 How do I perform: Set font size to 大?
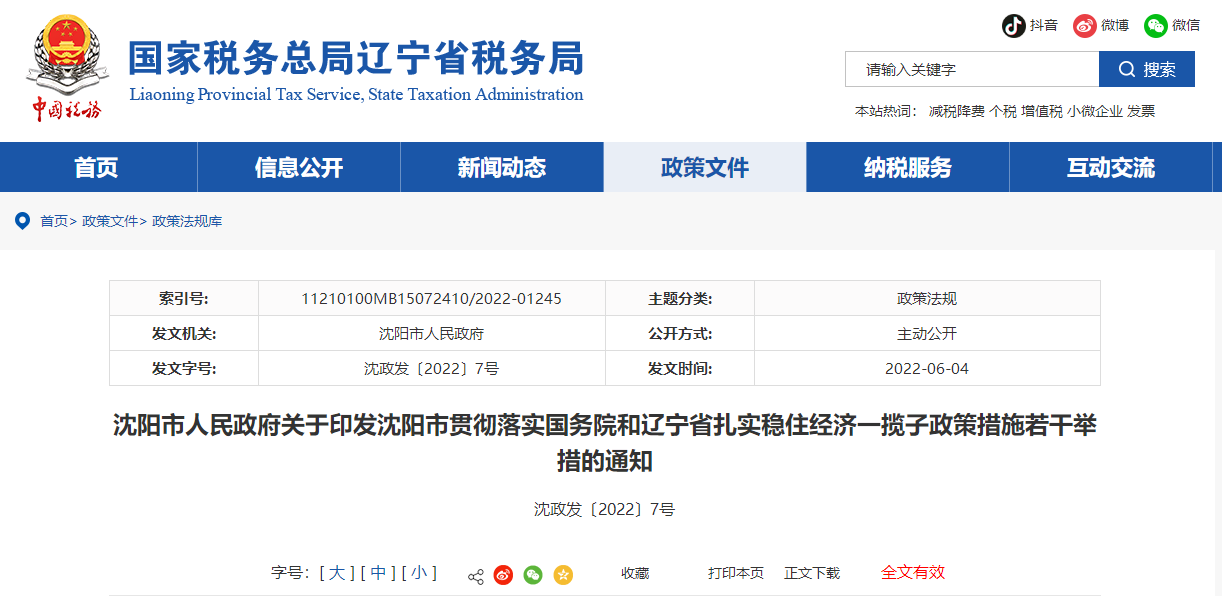click(x=337, y=573)
